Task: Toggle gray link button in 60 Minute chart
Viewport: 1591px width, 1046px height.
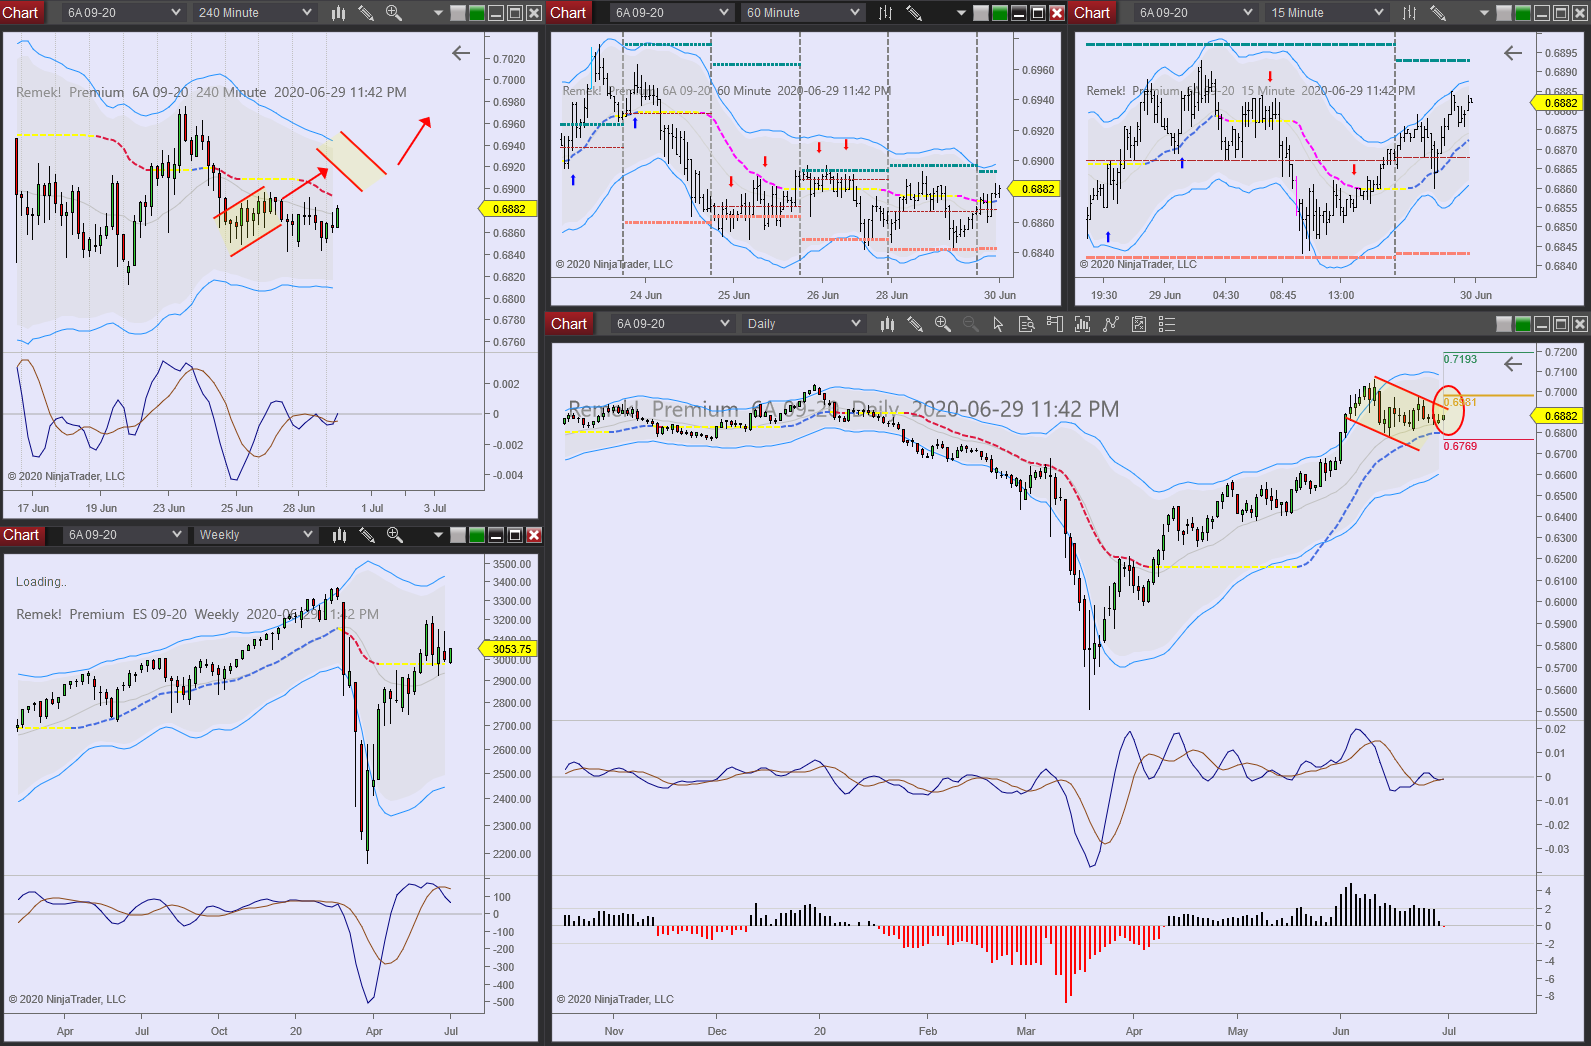Action: [x=981, y=13]
